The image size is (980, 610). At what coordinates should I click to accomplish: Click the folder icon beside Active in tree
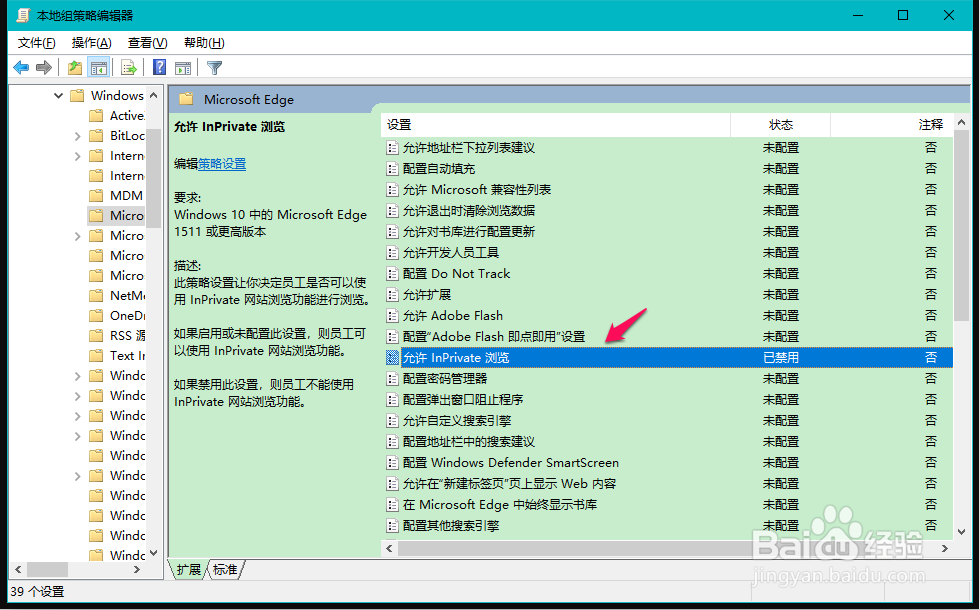tap(96, 116)
